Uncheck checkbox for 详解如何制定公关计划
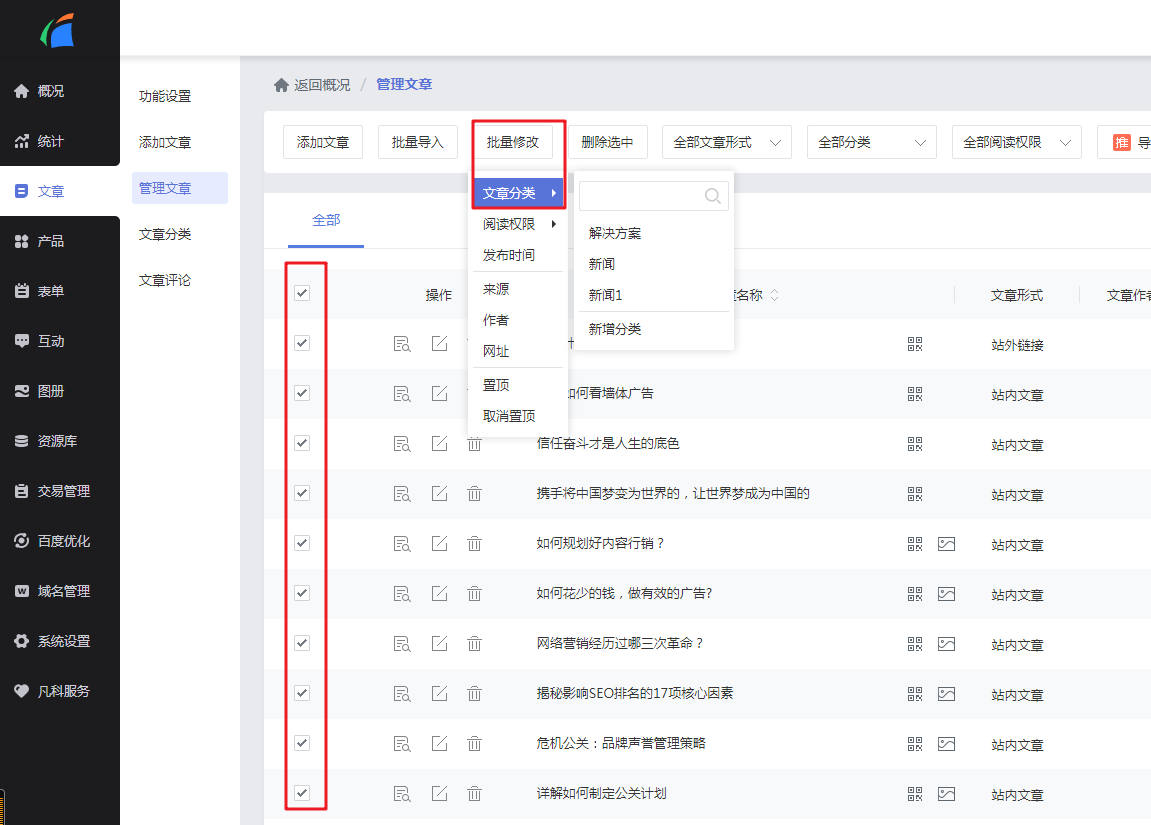 (302, 793)
